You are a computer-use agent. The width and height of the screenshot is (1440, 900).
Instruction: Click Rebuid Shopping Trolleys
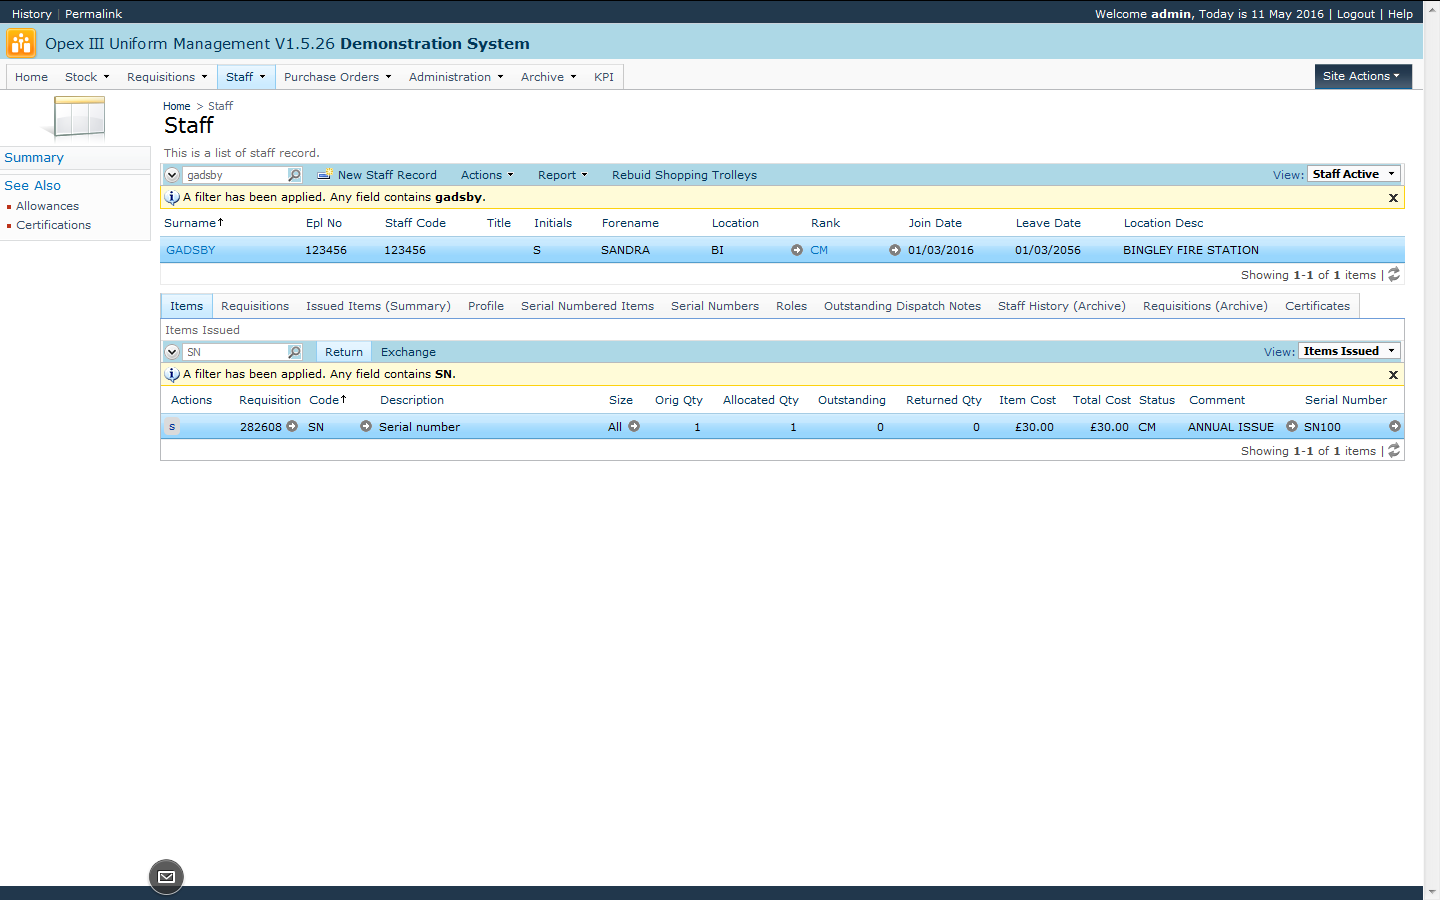tap(684, 175)
